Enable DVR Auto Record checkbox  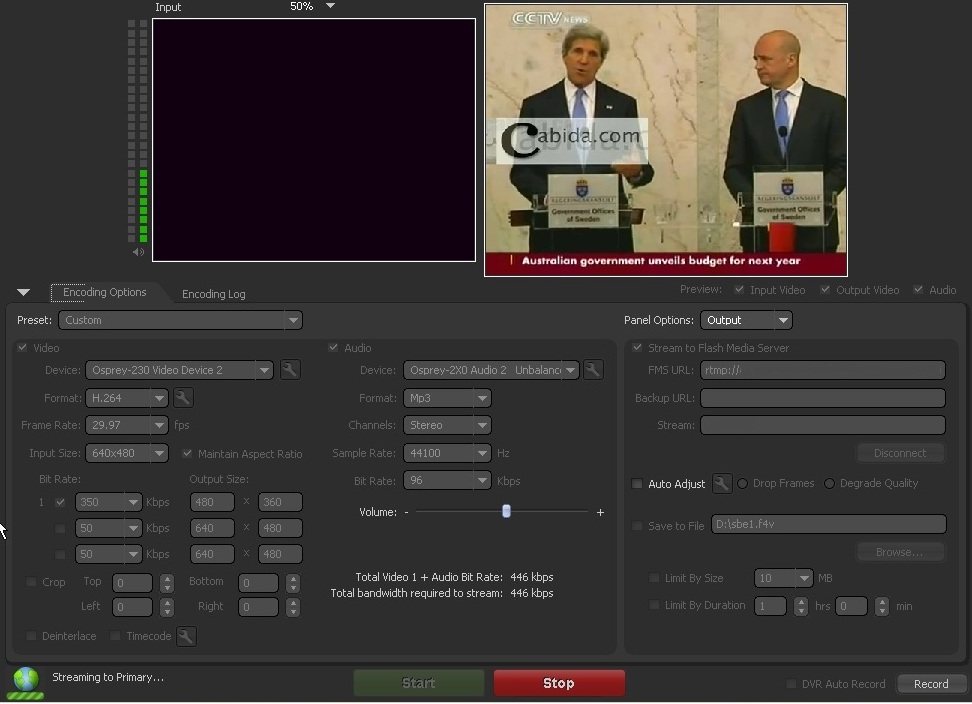[791, 684]
